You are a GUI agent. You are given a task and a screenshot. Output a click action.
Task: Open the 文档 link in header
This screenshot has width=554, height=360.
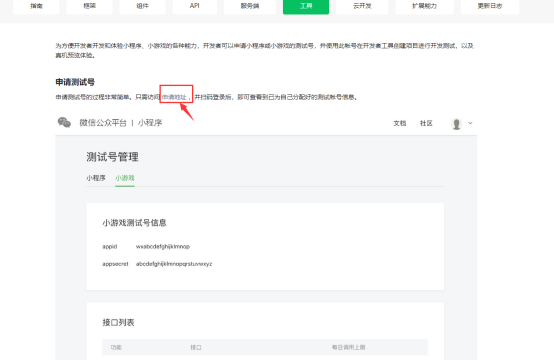400,123
